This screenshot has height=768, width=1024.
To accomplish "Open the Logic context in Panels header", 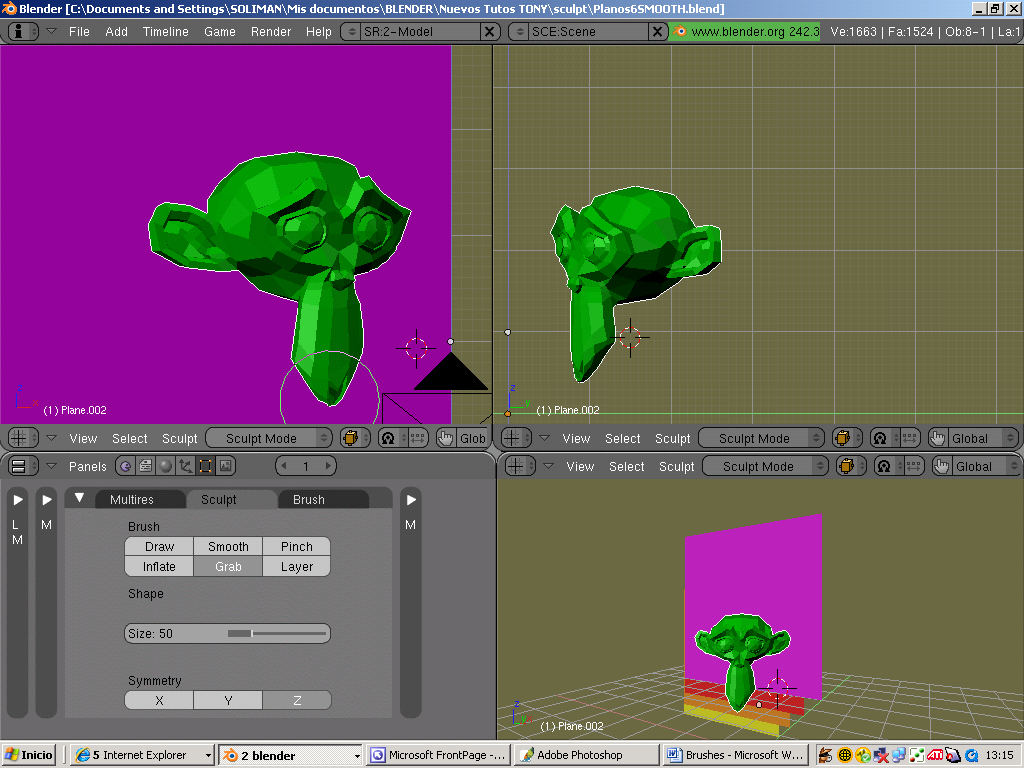I will [x=125, y=466].
